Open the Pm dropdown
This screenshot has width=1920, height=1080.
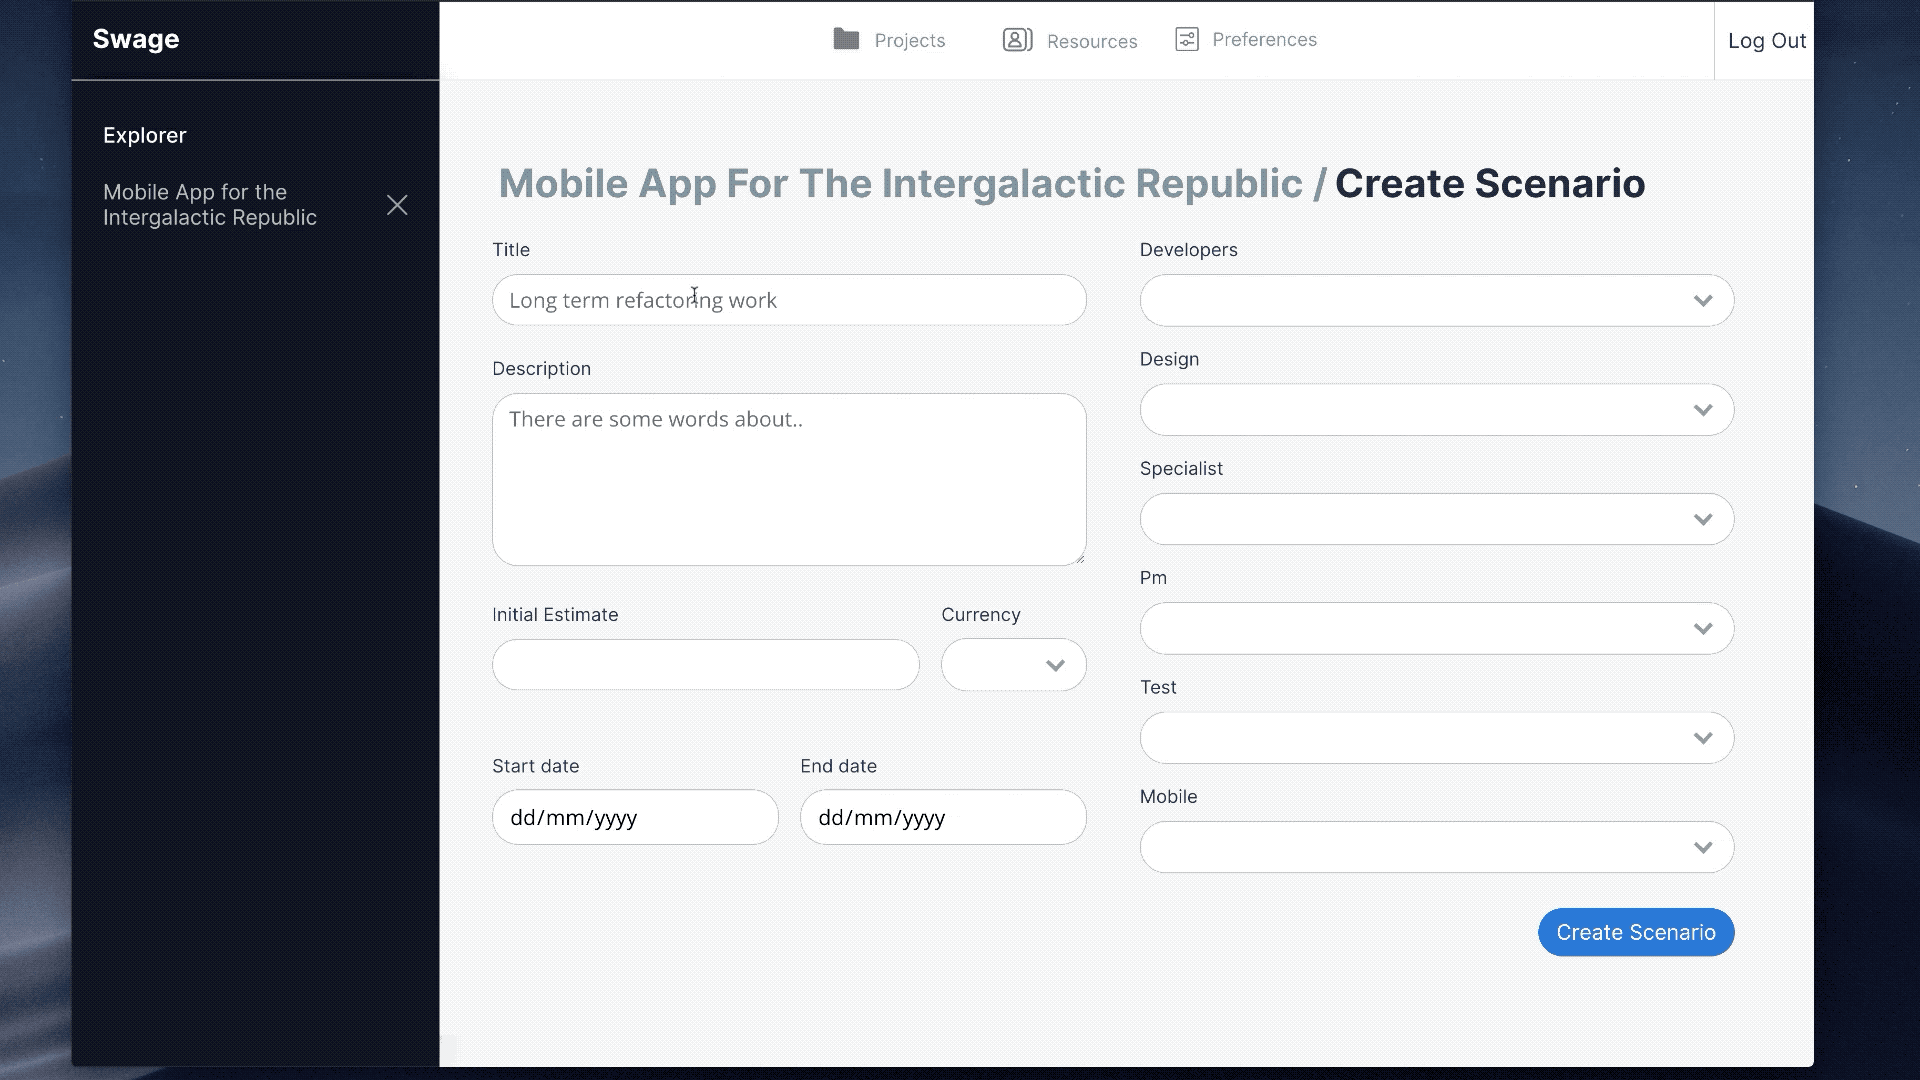point(1436,629)
